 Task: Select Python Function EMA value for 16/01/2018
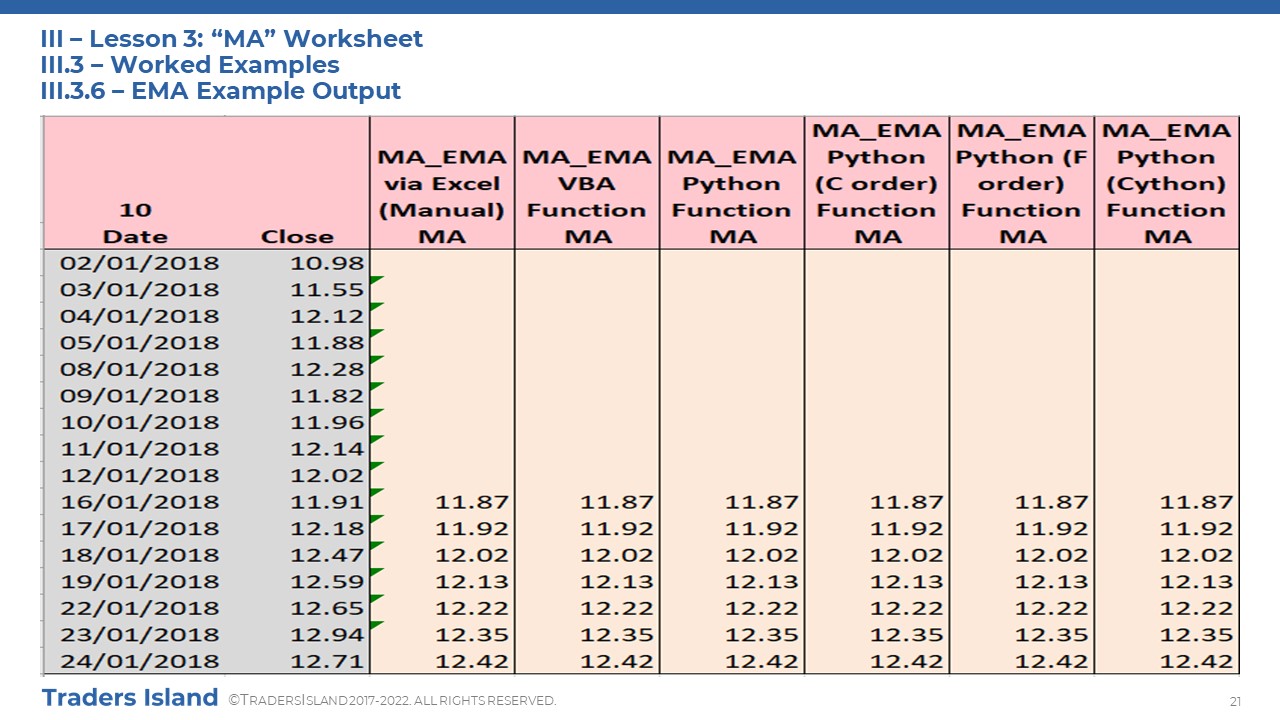[762, 502]
